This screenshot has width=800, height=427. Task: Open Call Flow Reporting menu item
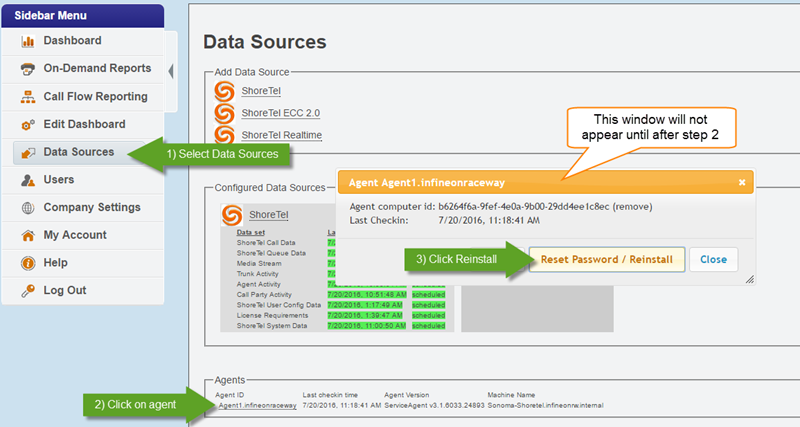click(x=95, y=97)
